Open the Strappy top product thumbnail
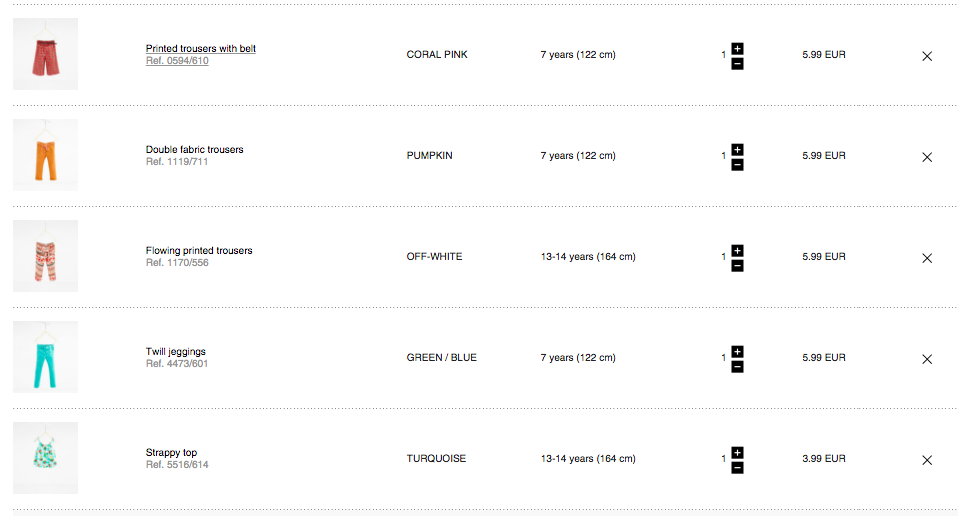This screenshot has width=962, height=516. (45, 459)
